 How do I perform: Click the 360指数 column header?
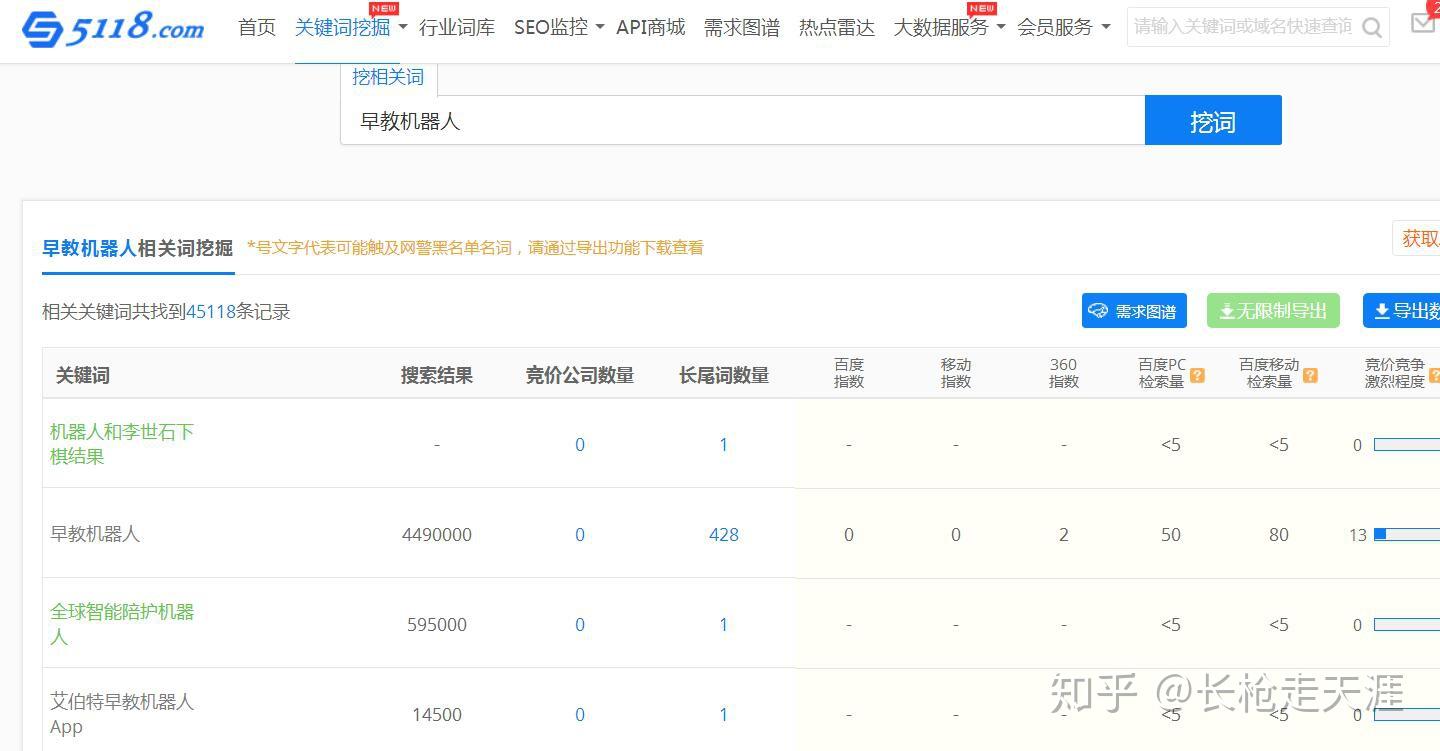(1064, 373)
